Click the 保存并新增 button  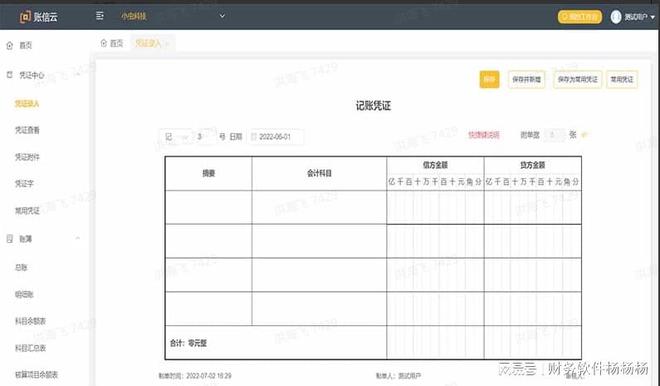526,79
